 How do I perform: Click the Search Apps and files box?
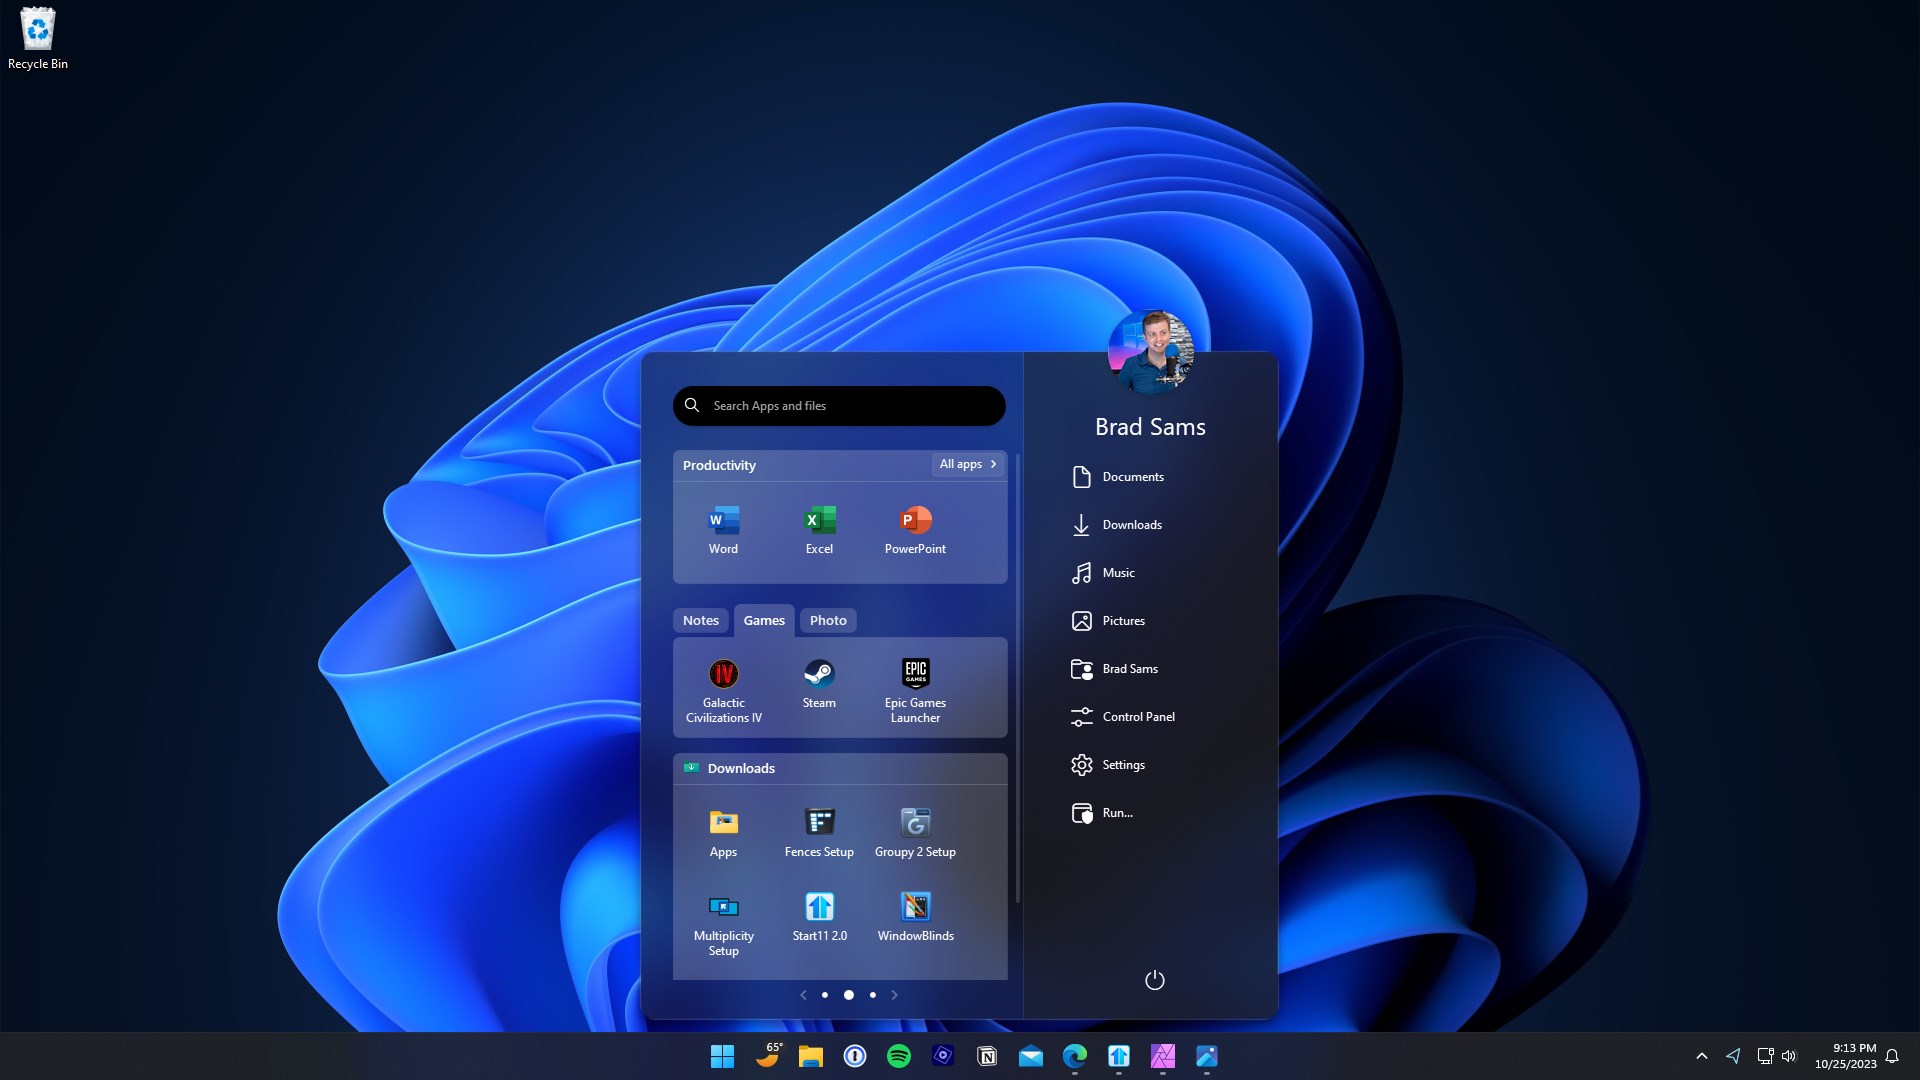coord(839,406)
